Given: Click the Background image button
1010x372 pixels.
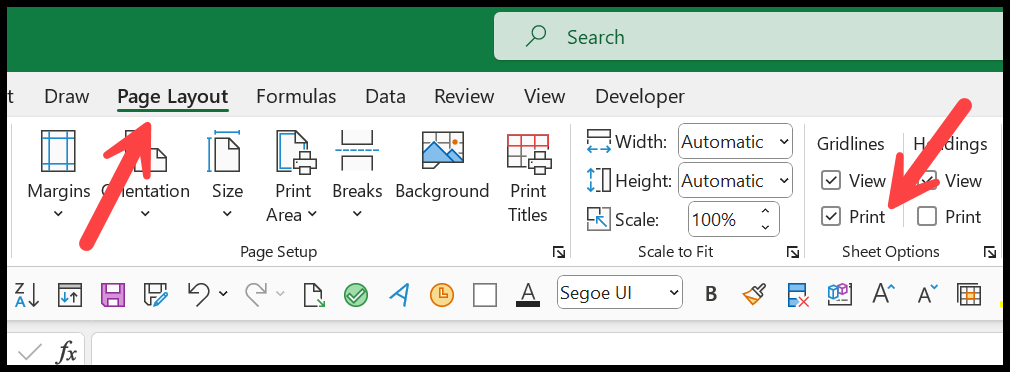Looking at the screenshot, I should click(443, 165).
